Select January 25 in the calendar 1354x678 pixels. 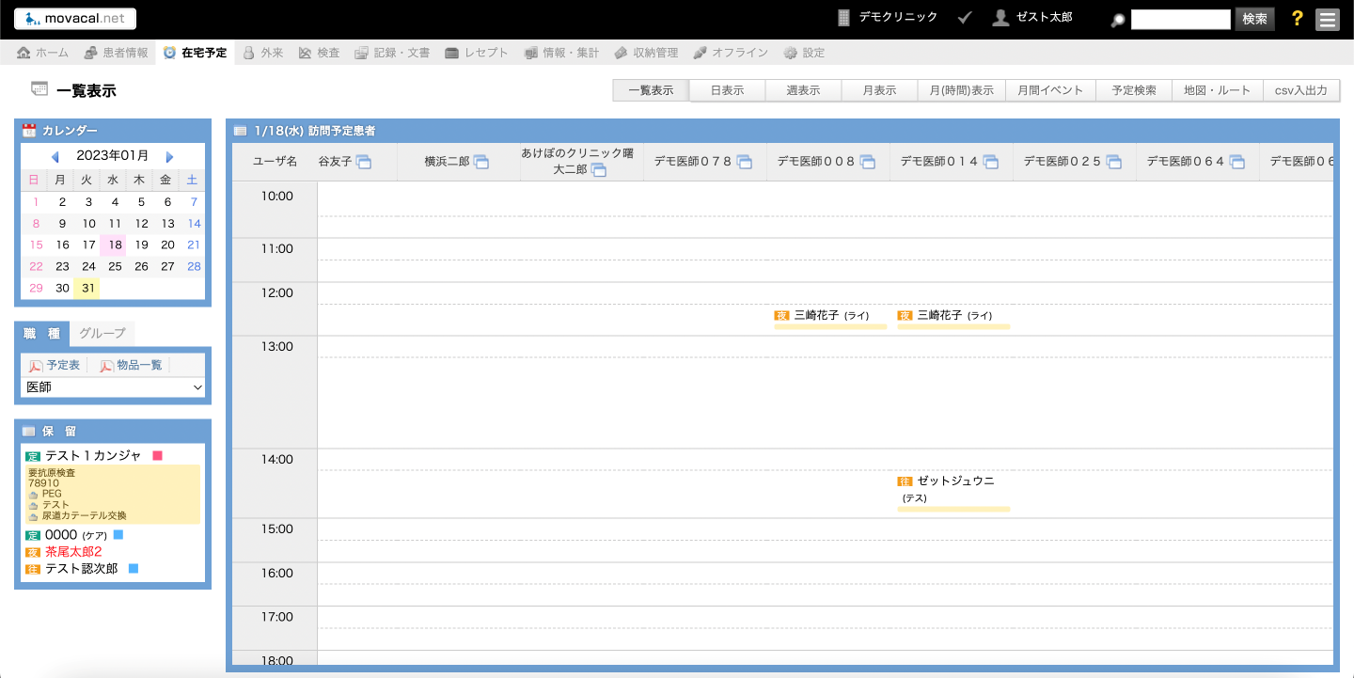115,266
